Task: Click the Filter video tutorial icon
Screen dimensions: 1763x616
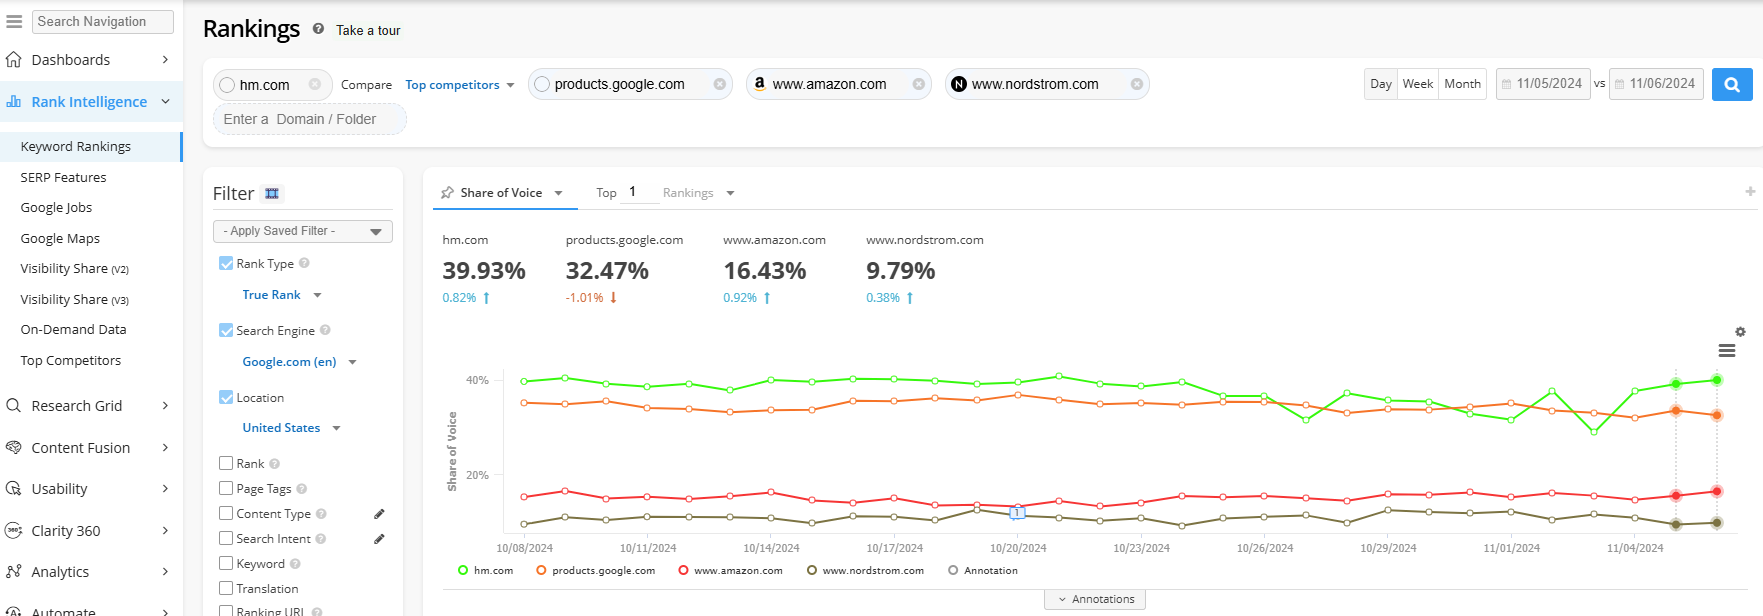Action: point(272,194)
